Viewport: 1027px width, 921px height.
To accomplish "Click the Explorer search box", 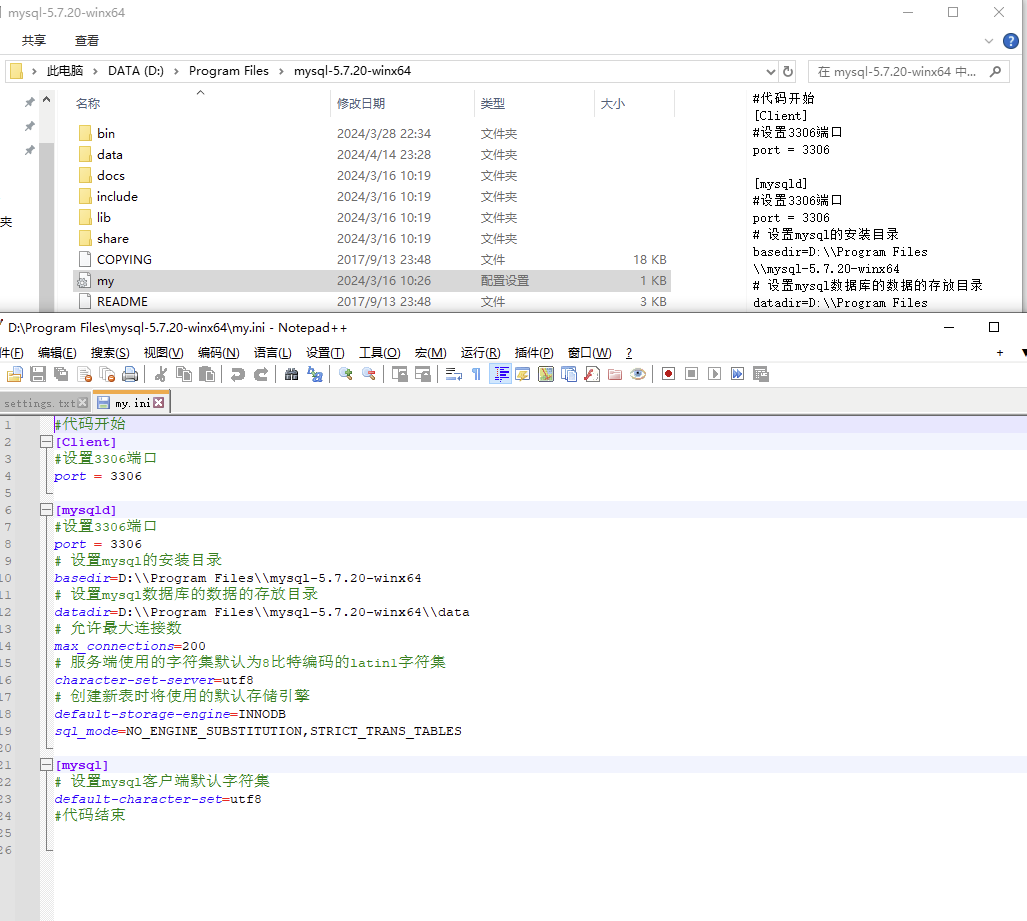I will click(x=908, y=71).
